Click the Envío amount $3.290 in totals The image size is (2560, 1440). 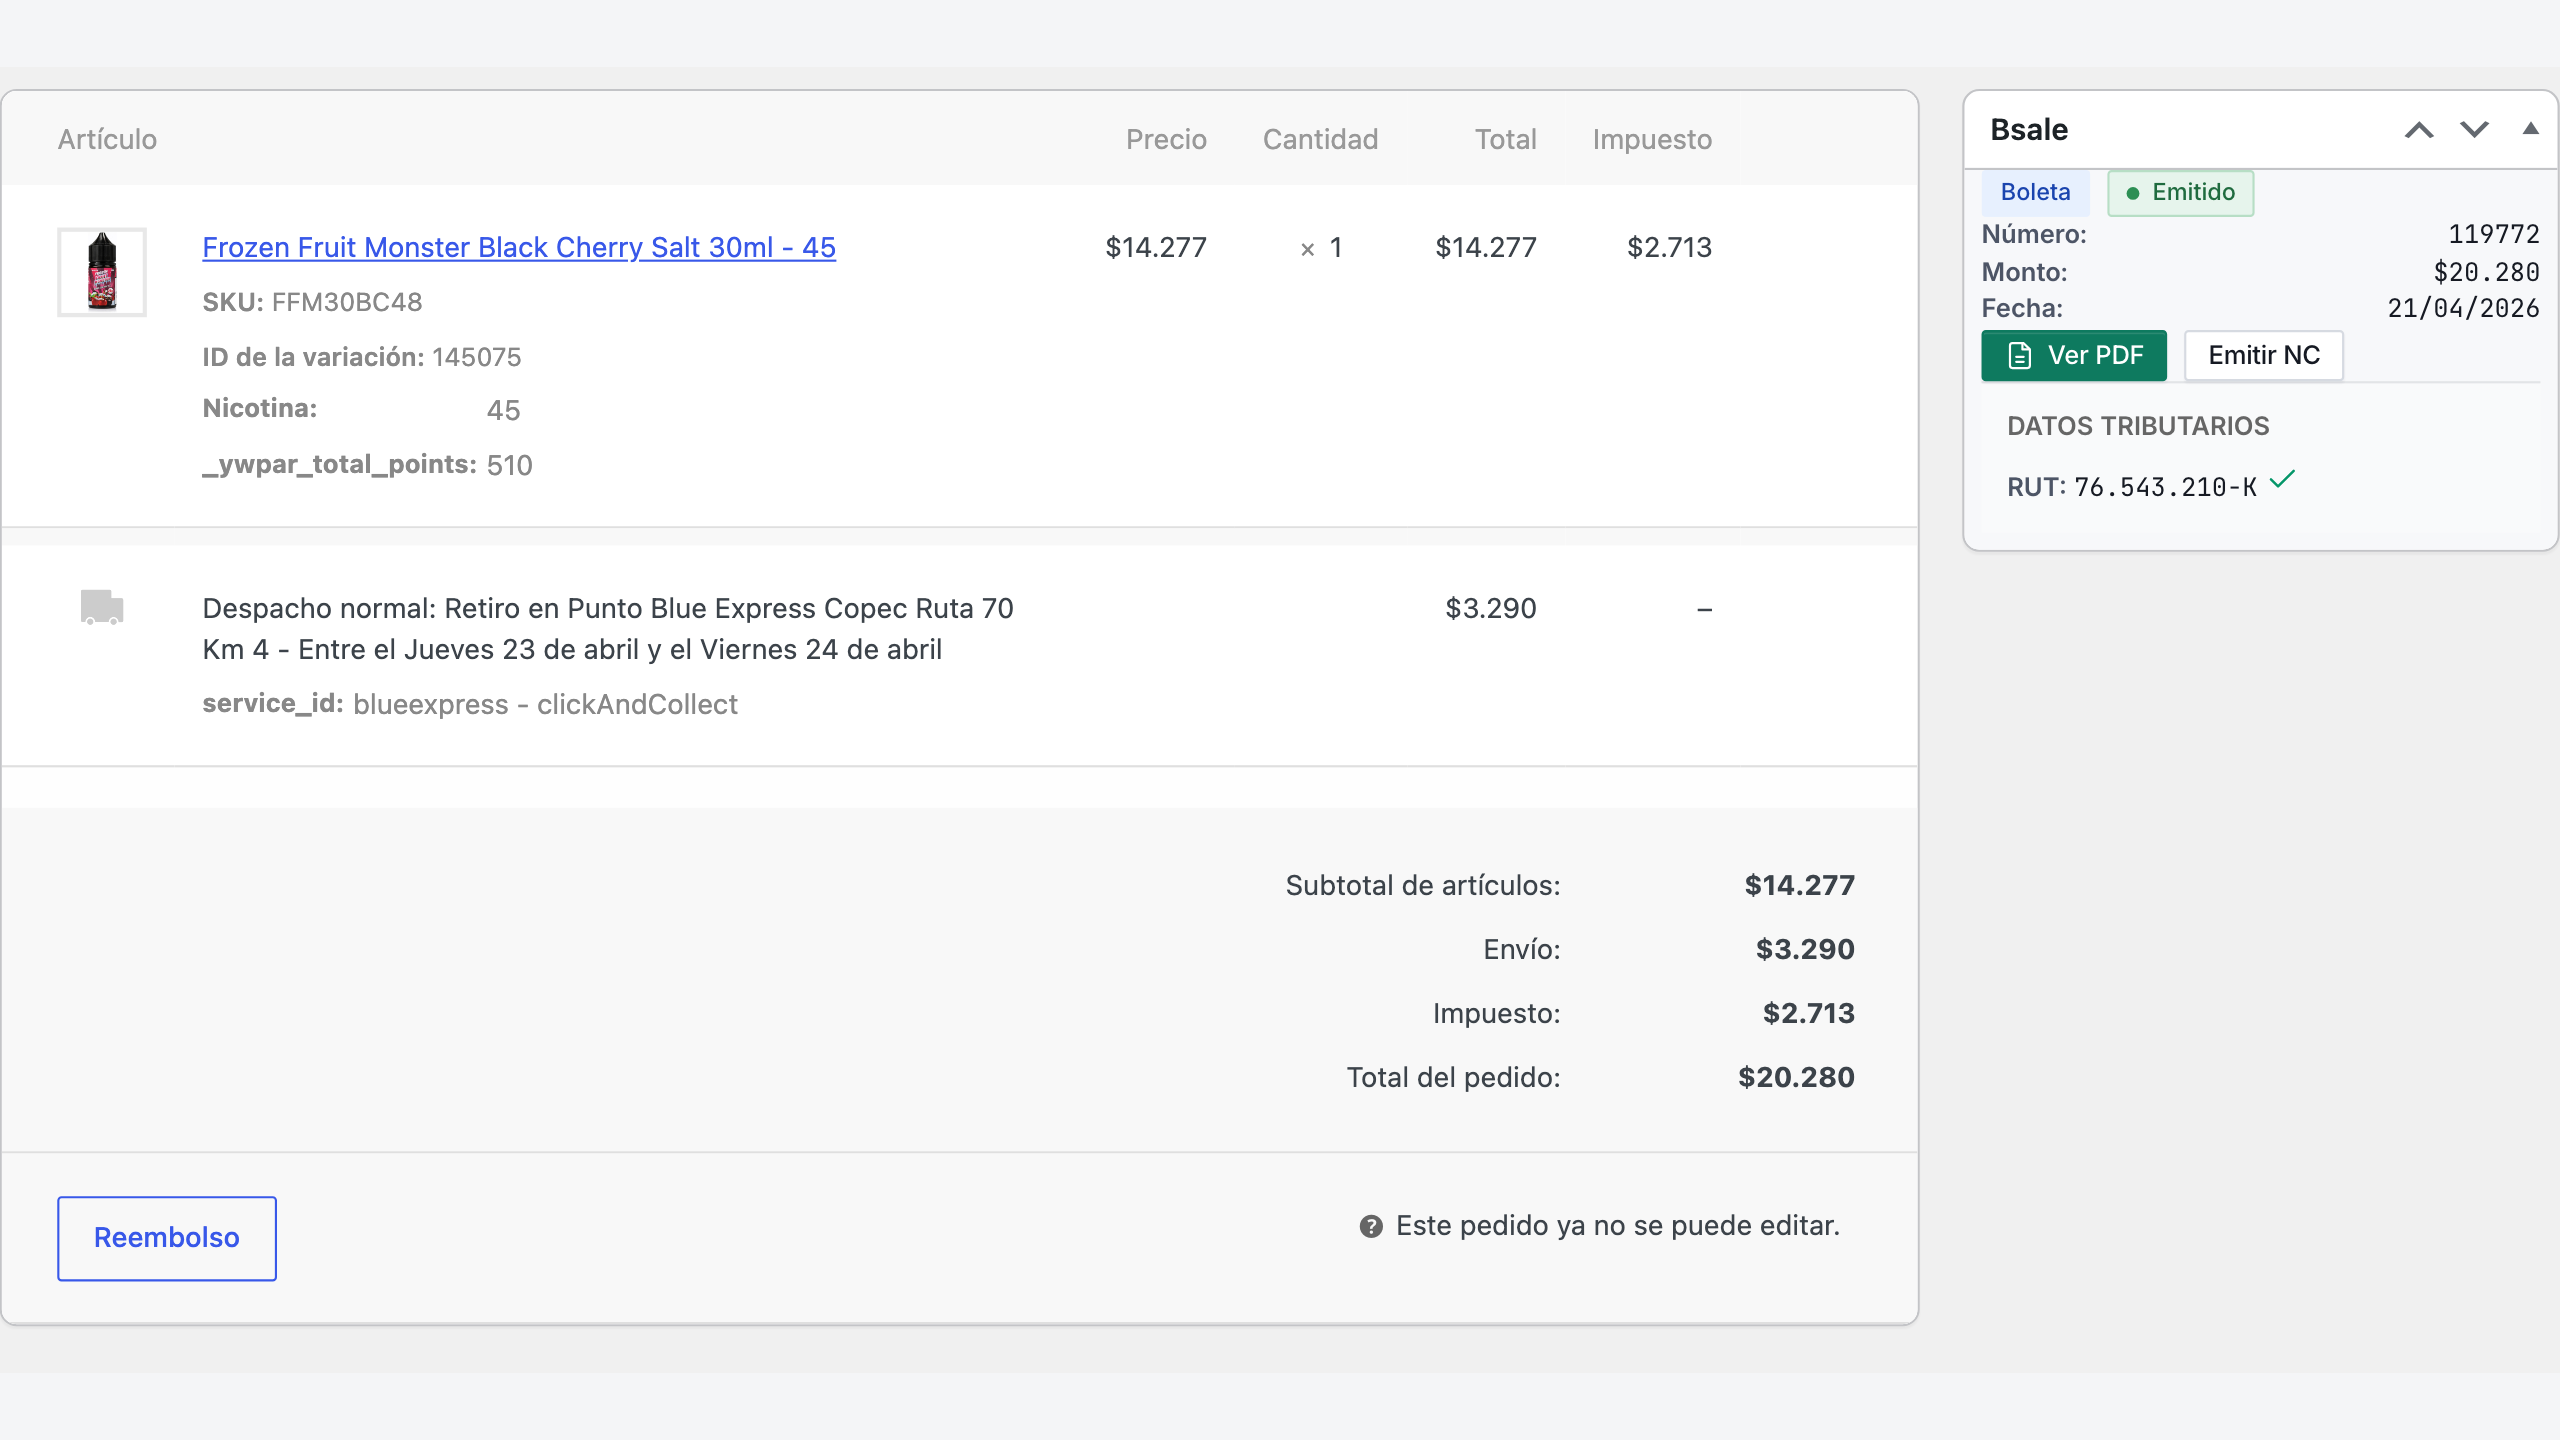(x=1805, y=949)
